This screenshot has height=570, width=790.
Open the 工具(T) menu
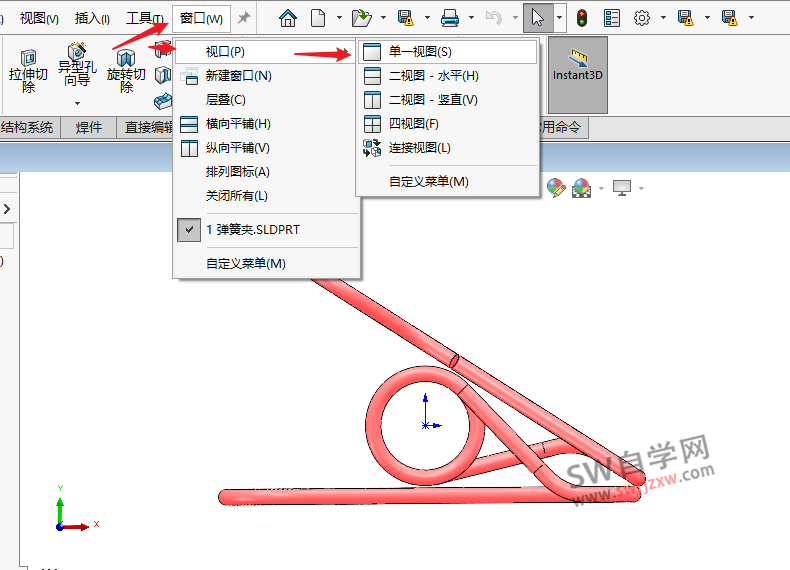click(x=145, y=19)
